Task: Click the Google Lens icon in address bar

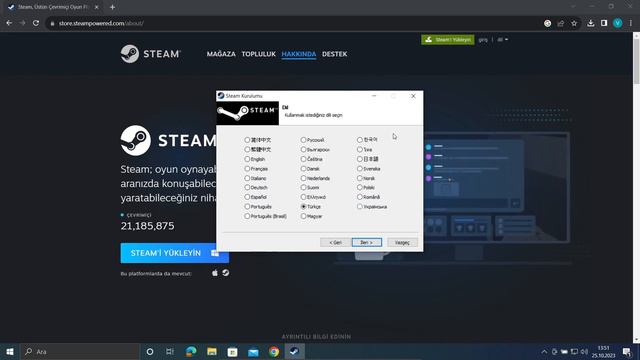Action: click(547, 23)
